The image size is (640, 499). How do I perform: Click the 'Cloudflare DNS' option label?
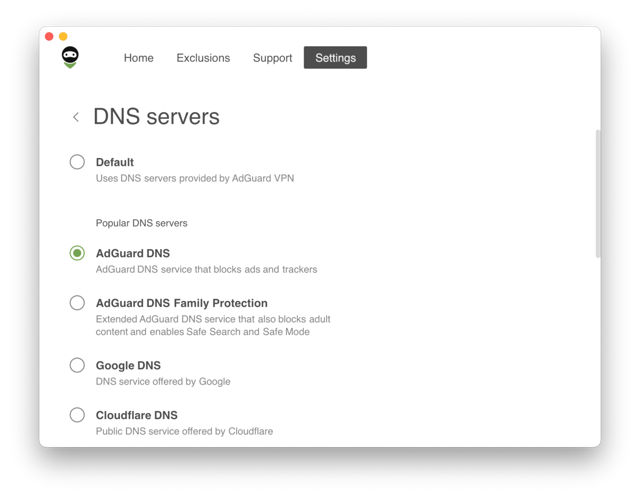tap(137, 415)
